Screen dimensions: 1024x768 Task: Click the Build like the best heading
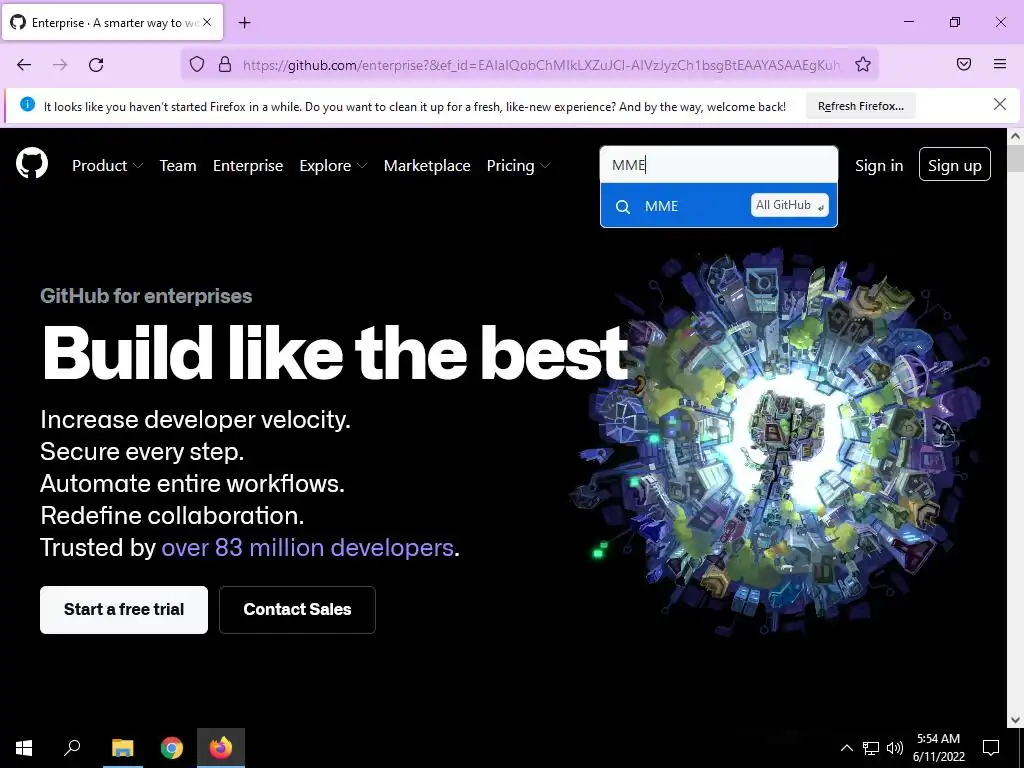coord(336,353)
